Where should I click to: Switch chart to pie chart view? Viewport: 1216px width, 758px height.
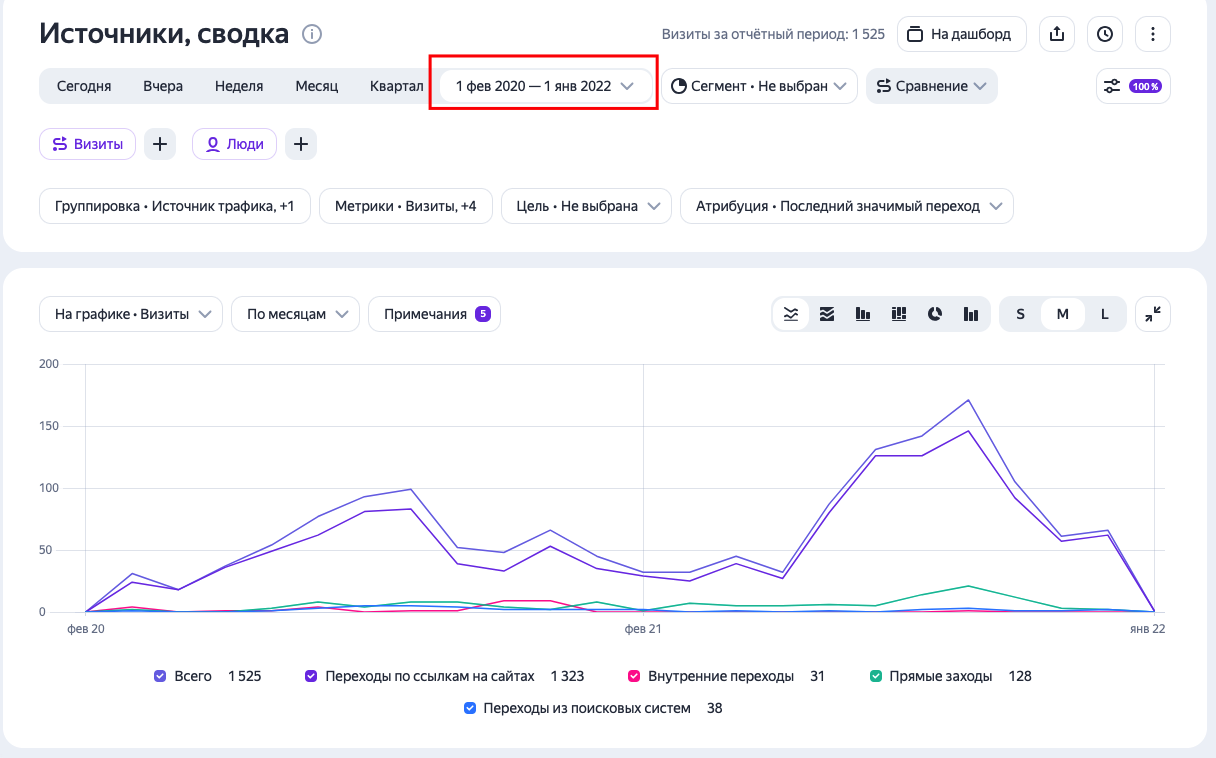pos(935,314)
